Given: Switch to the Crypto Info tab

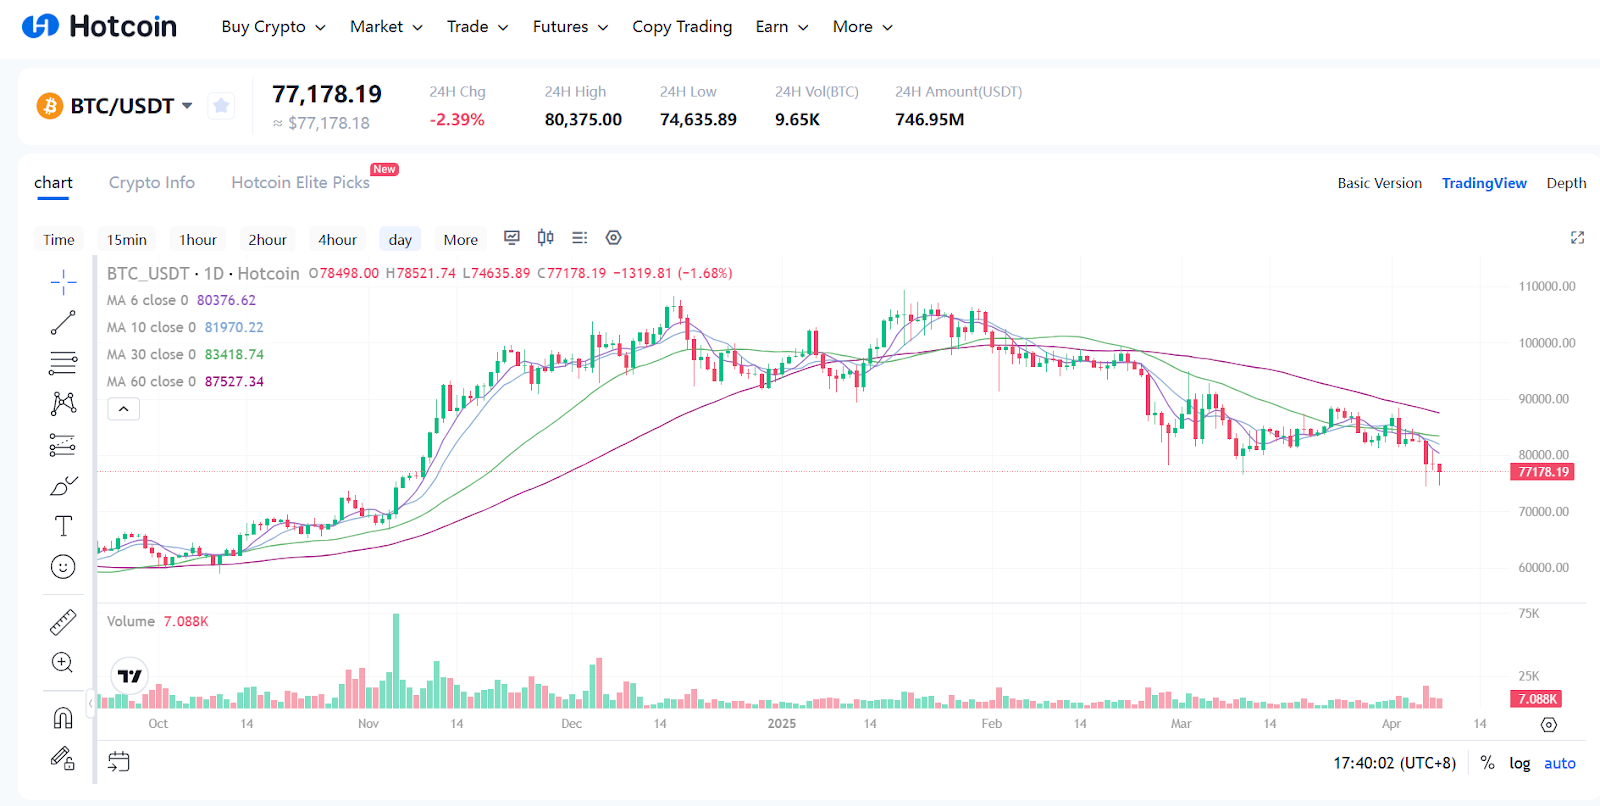Looking at the screenshot, I should point(152,183).
